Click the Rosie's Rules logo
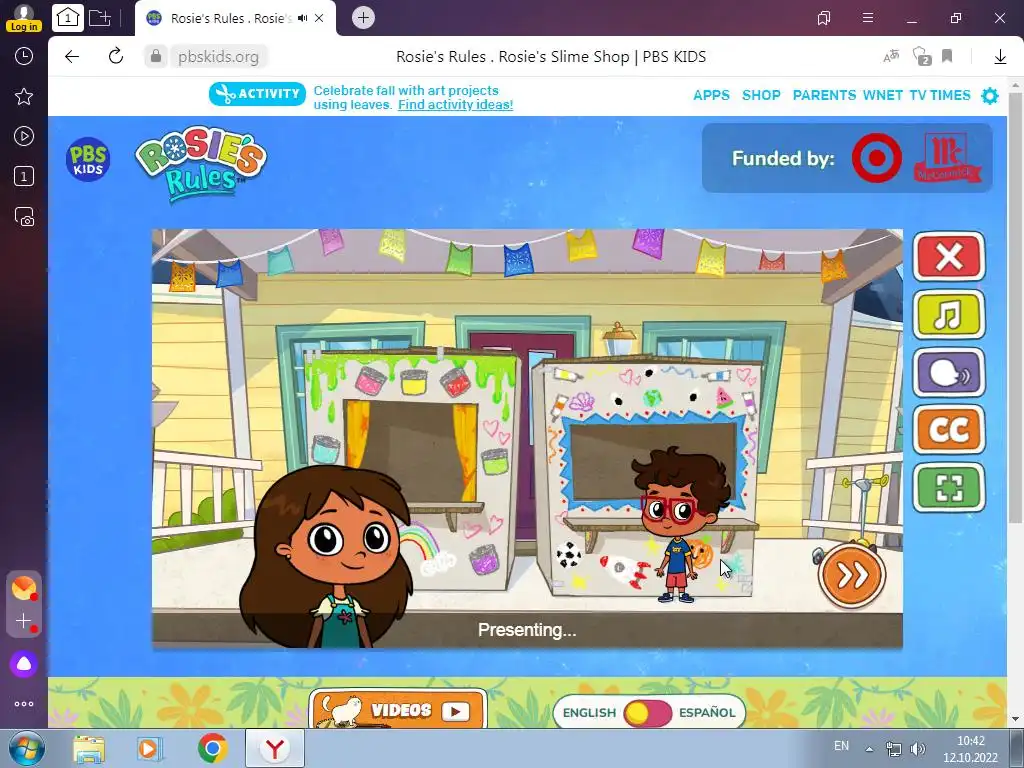Screen dimensions: 1024x768 pos(200,163)
